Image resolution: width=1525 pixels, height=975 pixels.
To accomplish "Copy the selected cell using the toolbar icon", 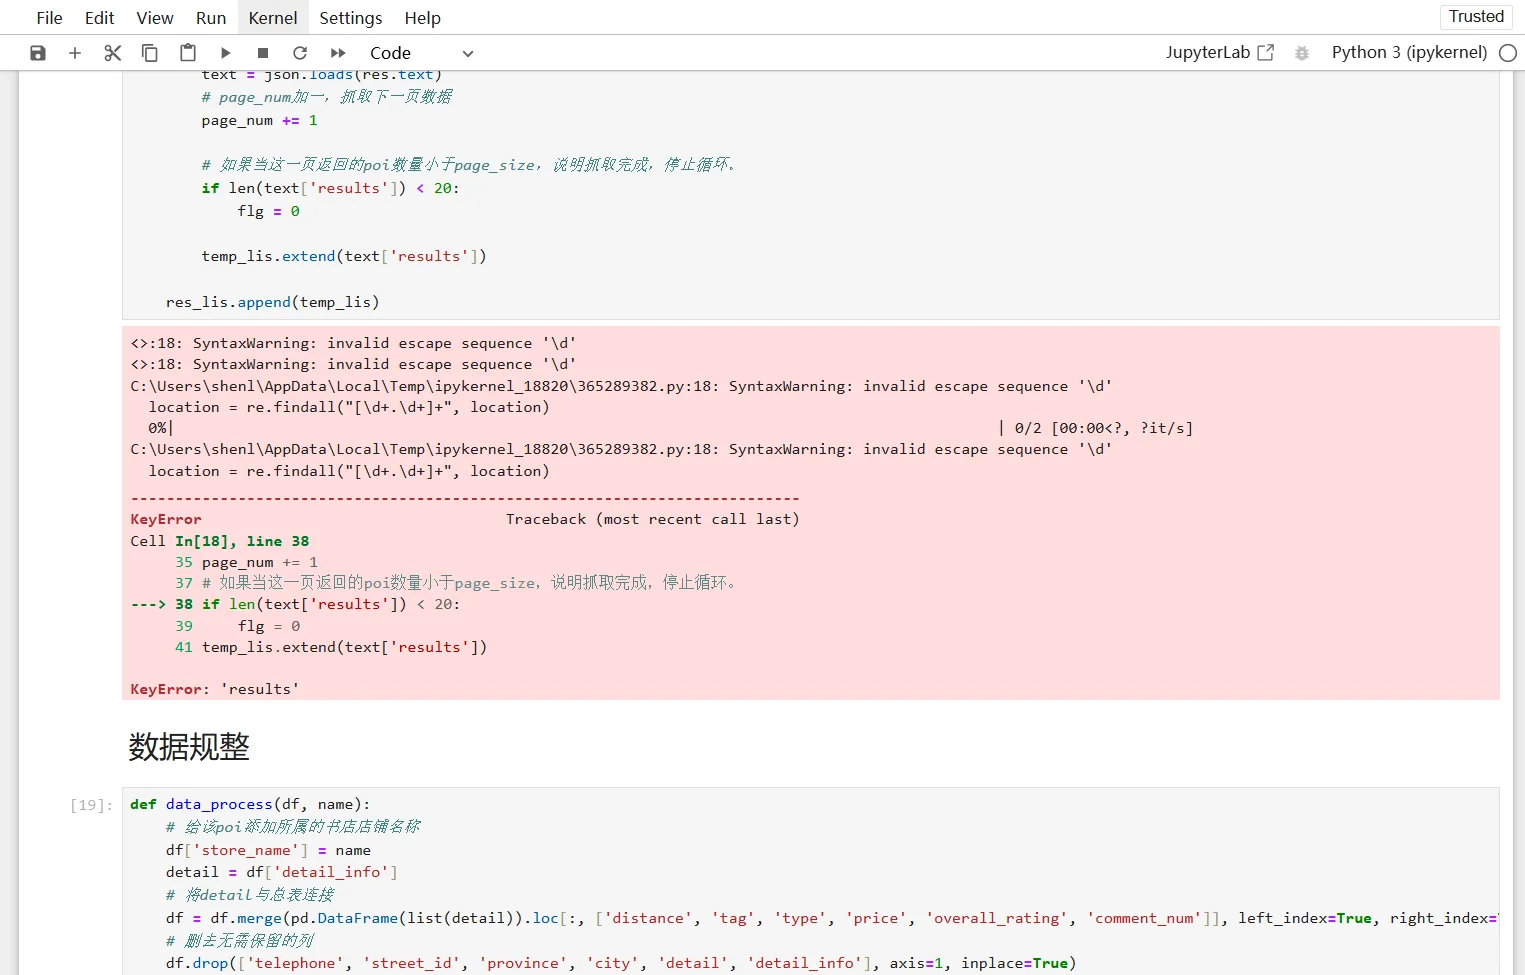I will [150, 53].
